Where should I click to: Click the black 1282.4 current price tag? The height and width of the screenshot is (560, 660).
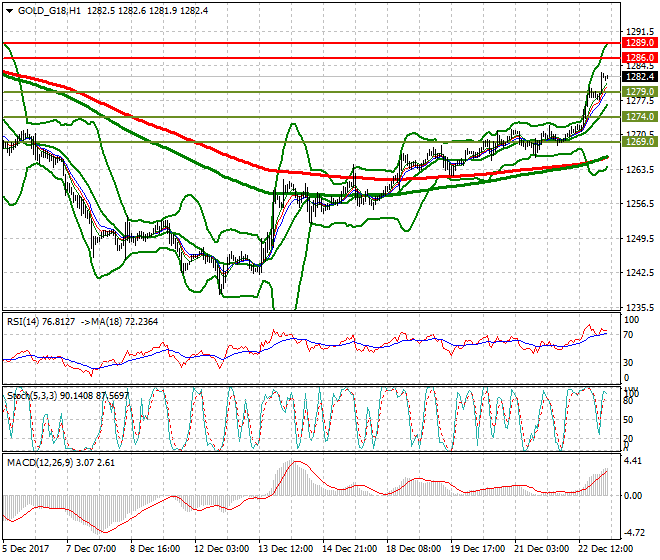(x=638, y=76)
